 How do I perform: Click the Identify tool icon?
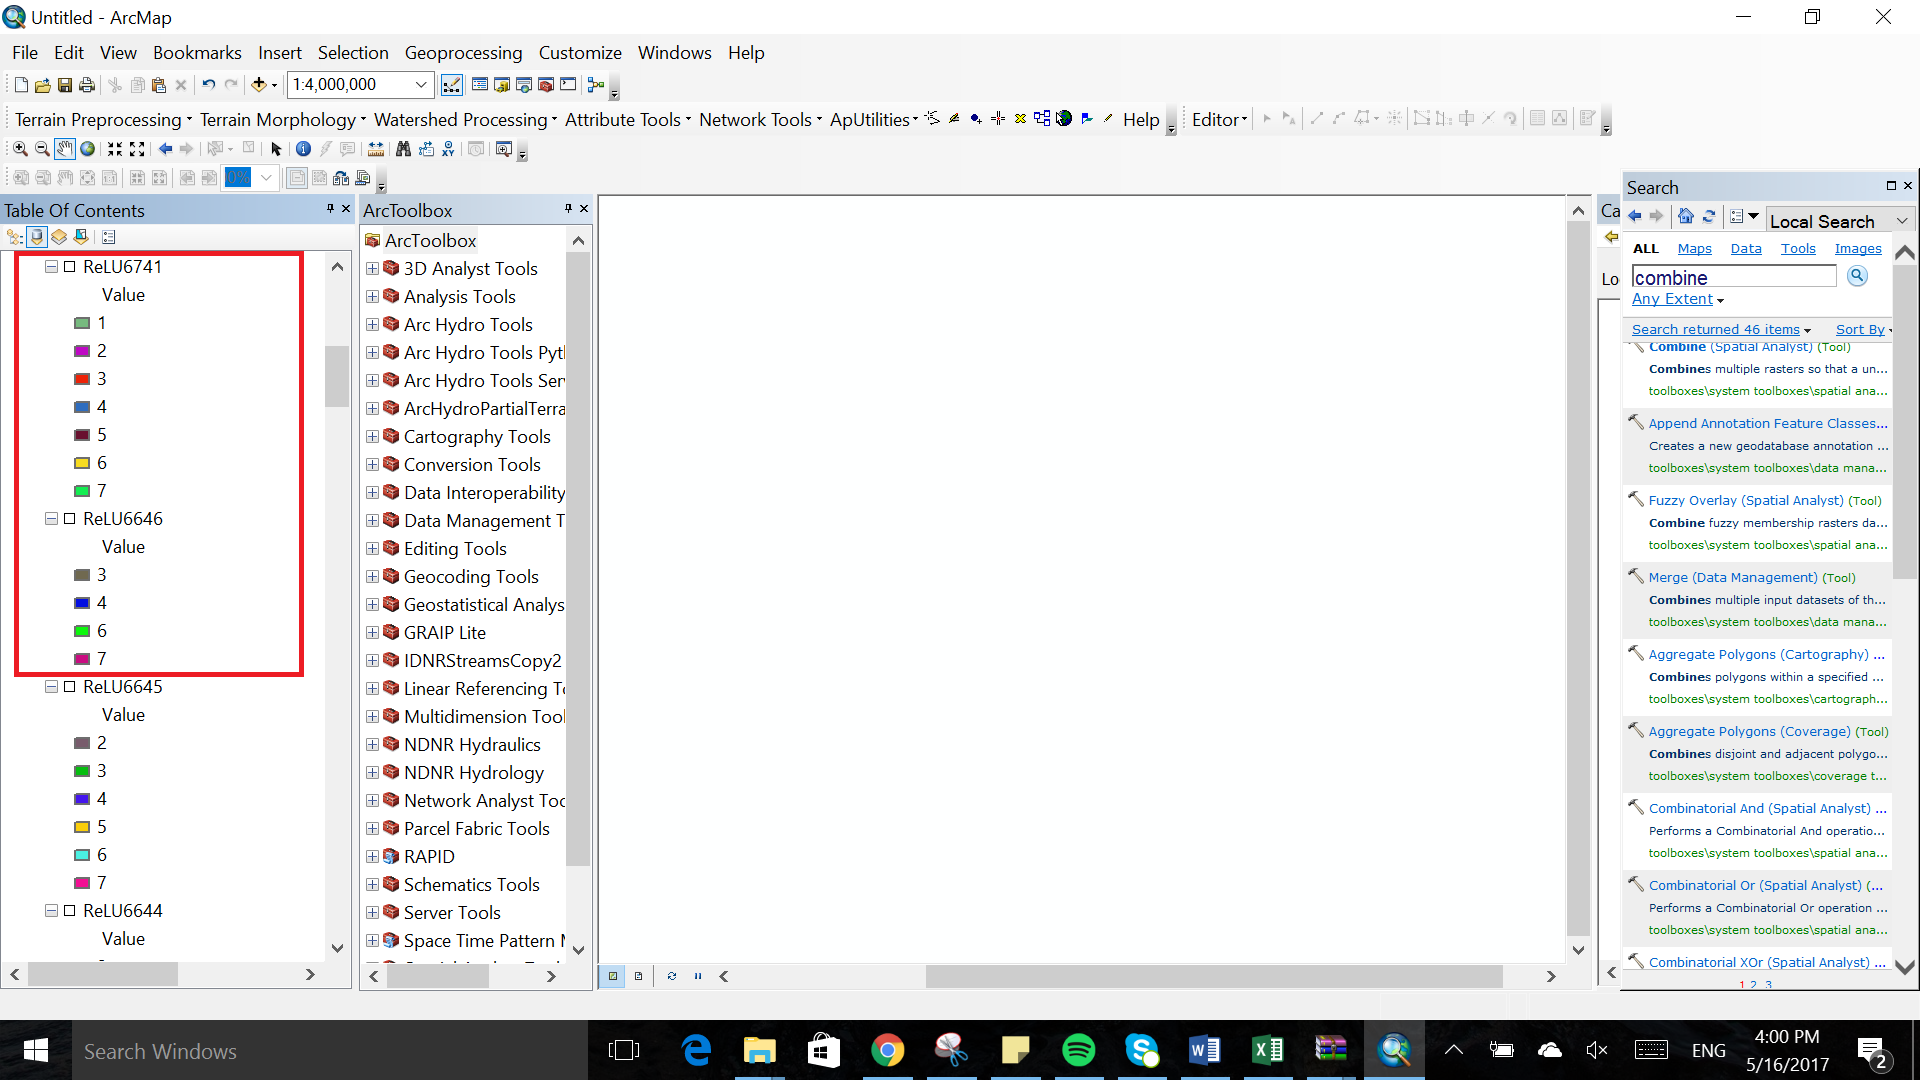303,149
